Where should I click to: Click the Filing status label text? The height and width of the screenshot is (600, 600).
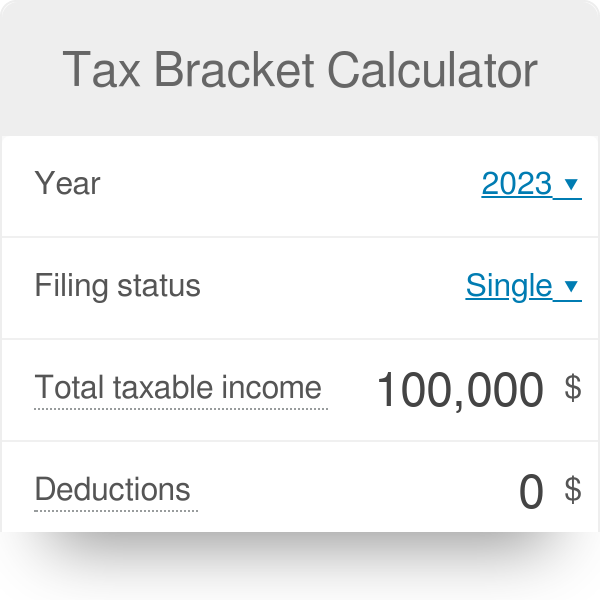point(117,286)
